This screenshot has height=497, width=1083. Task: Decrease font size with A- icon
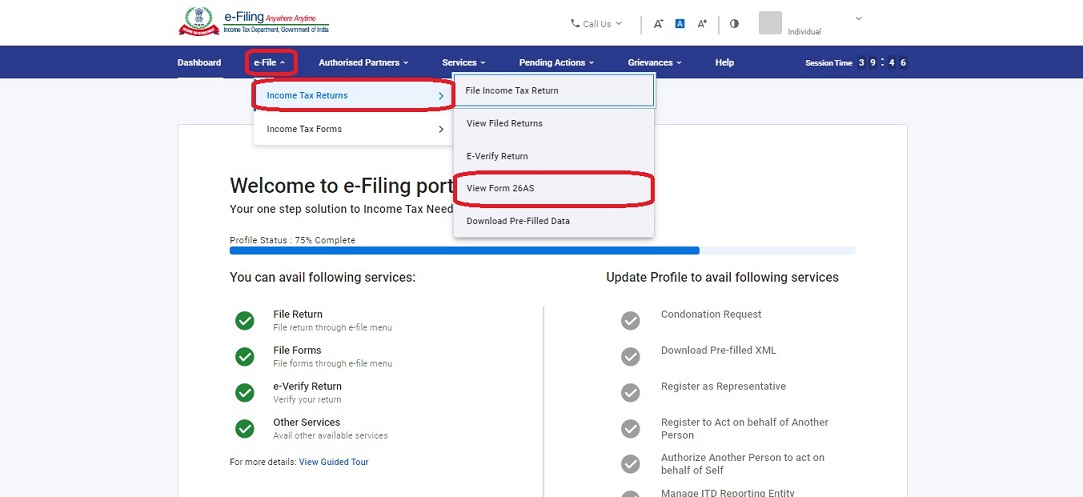(x=658, y=24)
